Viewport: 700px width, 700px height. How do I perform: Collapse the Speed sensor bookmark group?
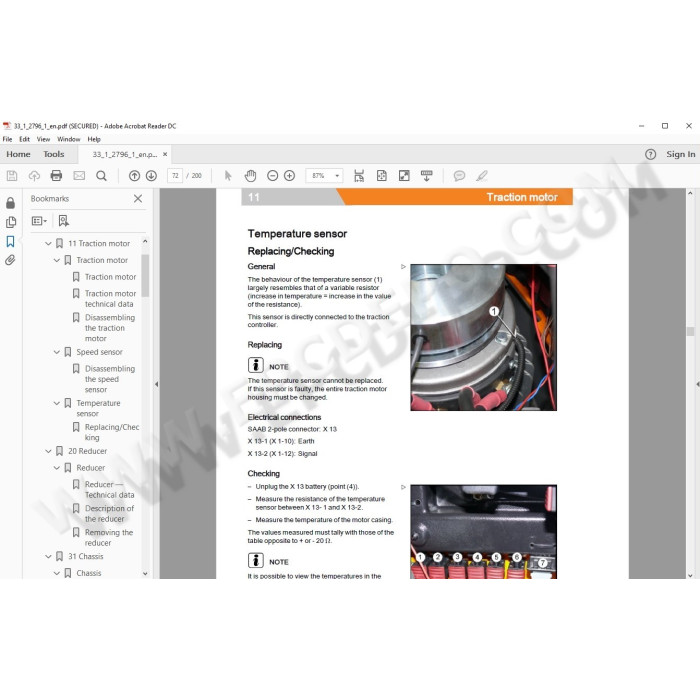57,352
